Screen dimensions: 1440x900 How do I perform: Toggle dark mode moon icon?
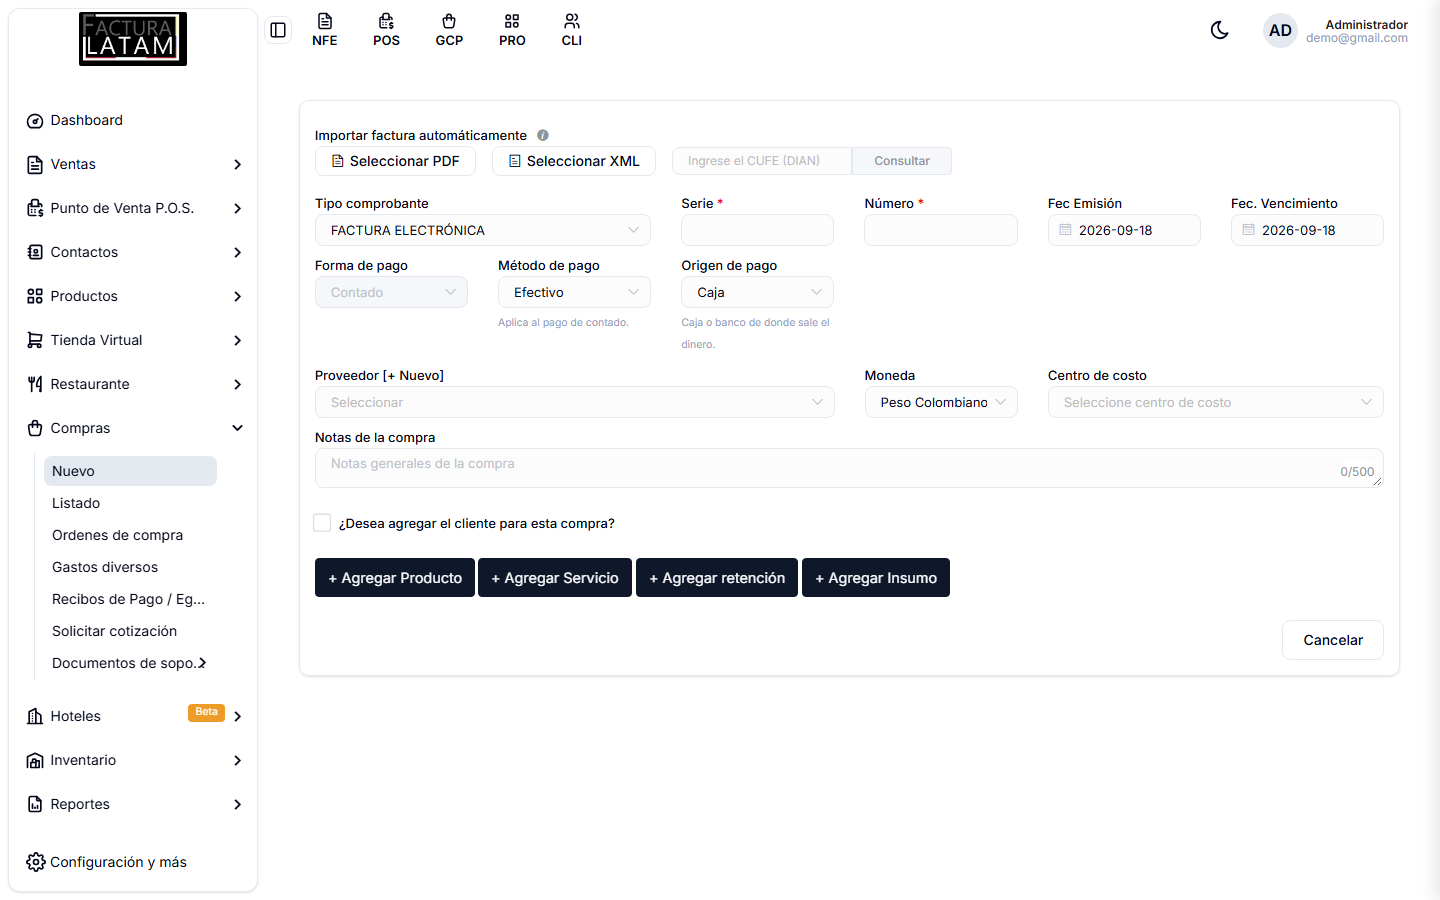(x=1219, y=30)
